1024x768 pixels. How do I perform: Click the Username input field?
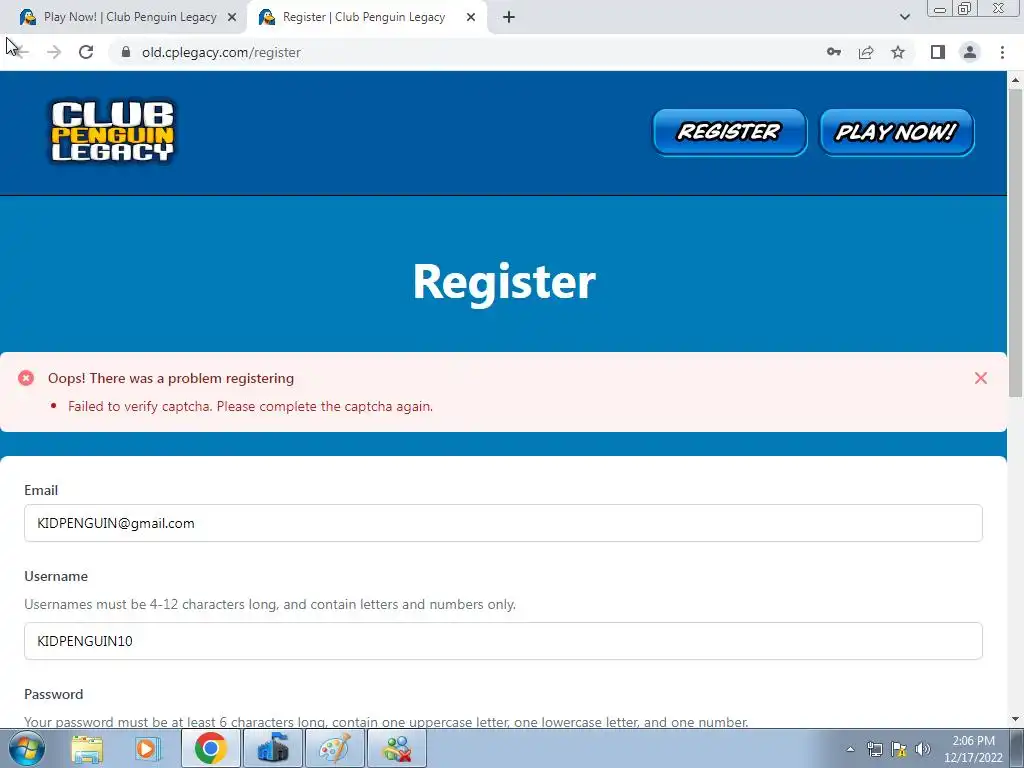(x=503, y=641)
